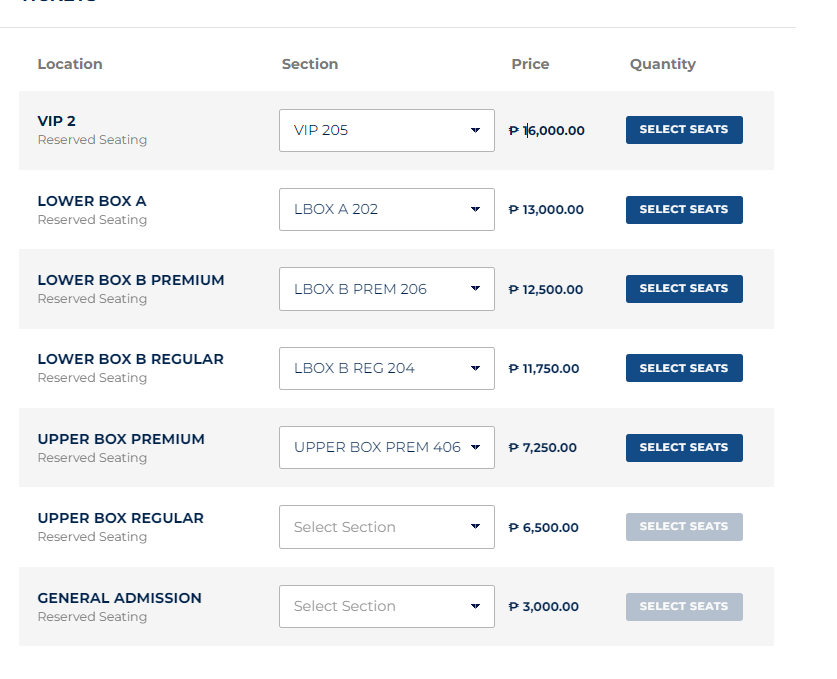Screen dimensions: 837x679
Task: Click the UPPER BOX REGULAR location name
Action: coord(121,518)
